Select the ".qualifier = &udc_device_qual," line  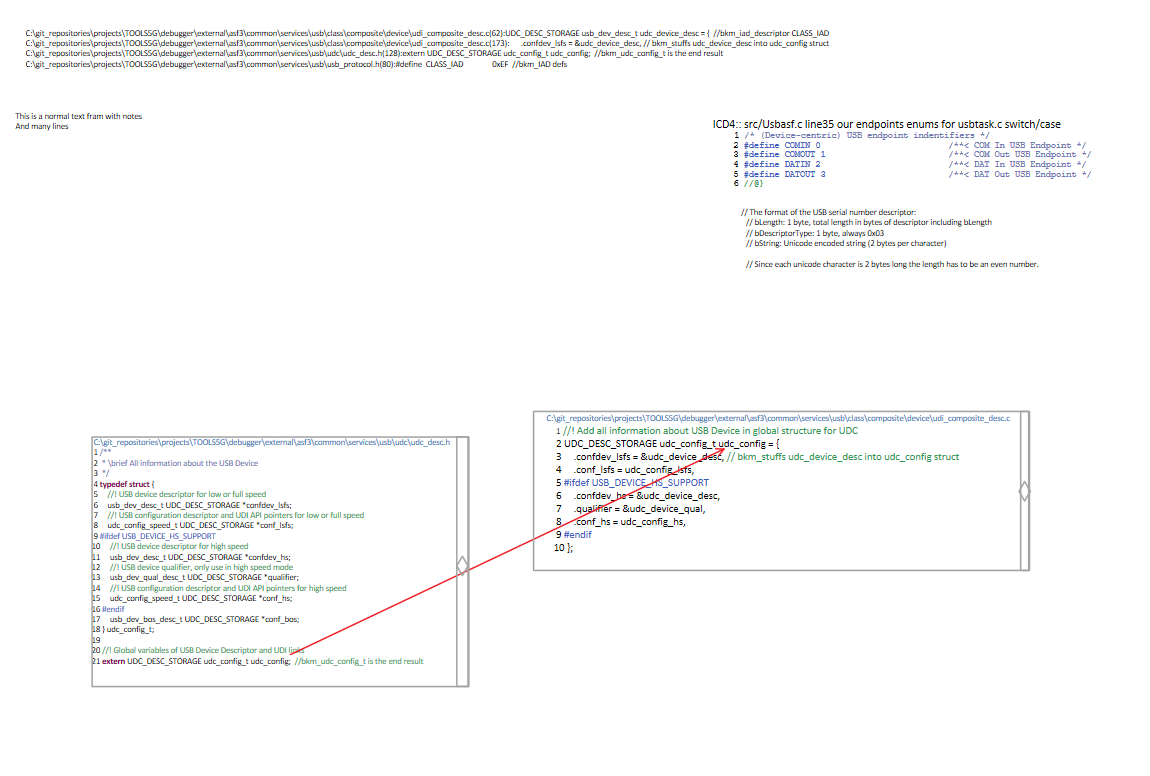[638, 508]
